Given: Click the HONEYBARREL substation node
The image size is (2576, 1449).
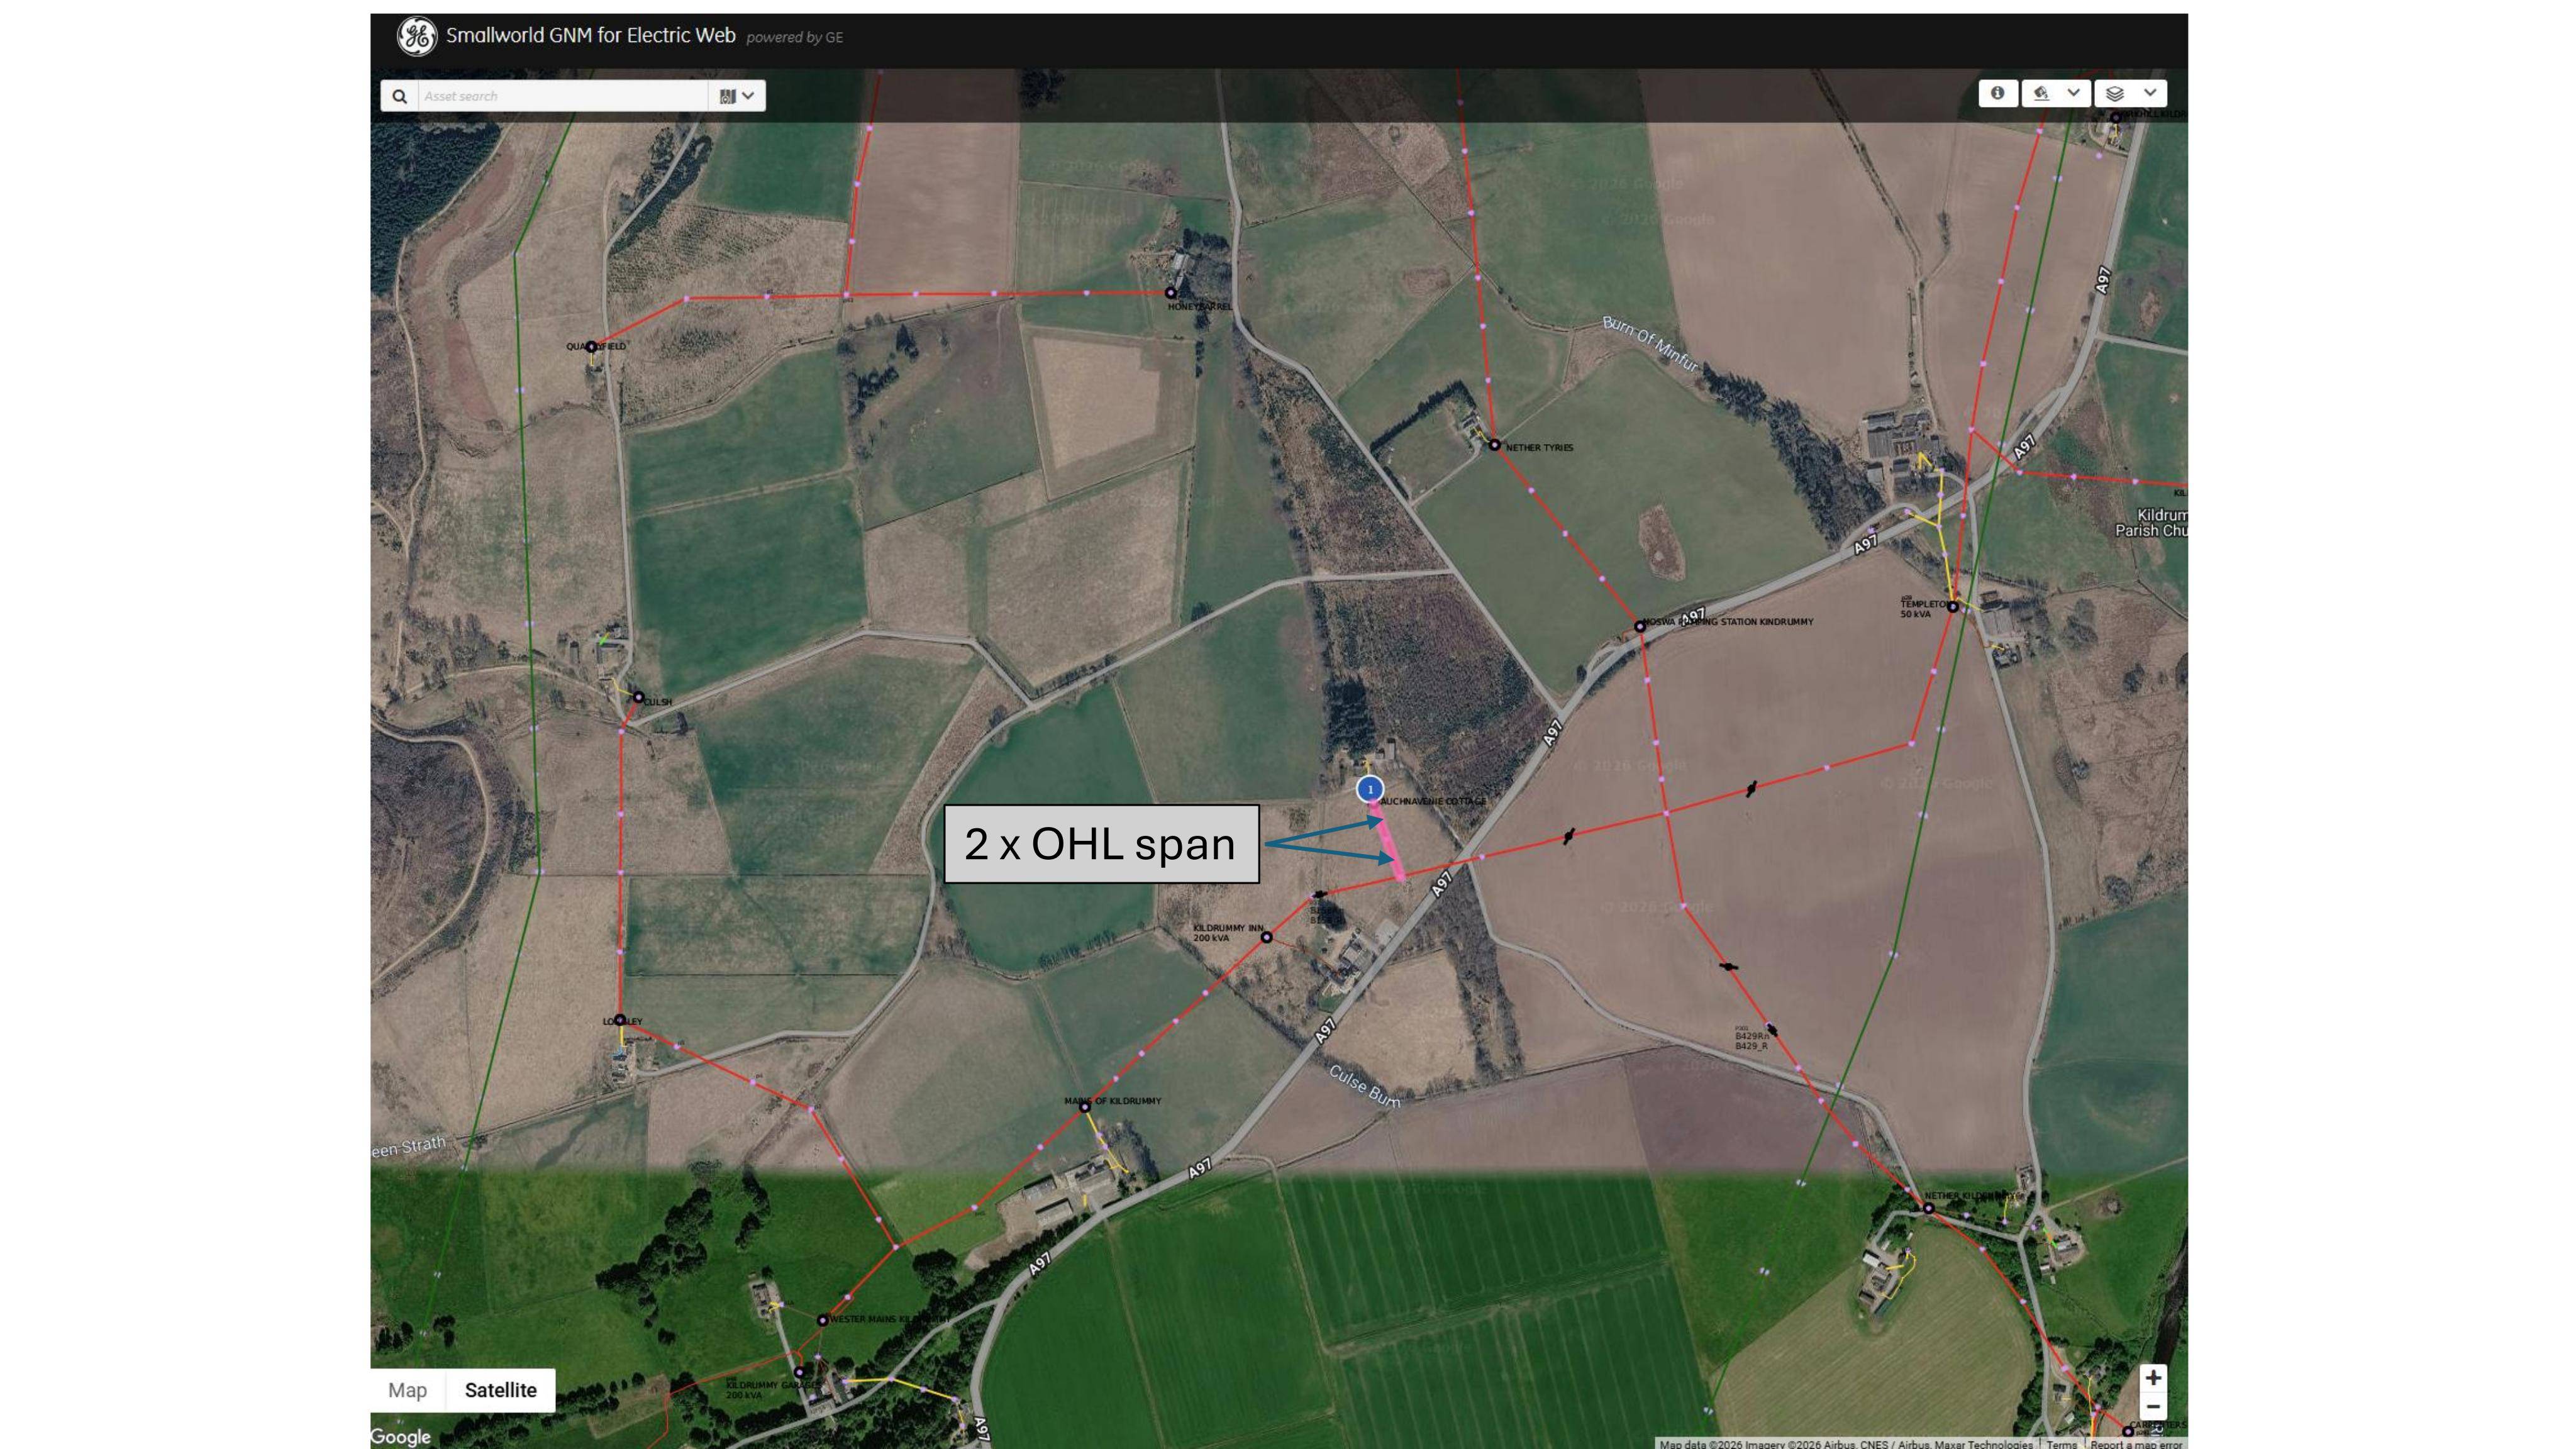Looking at the screenshot, I should (x=1171, y=293).
